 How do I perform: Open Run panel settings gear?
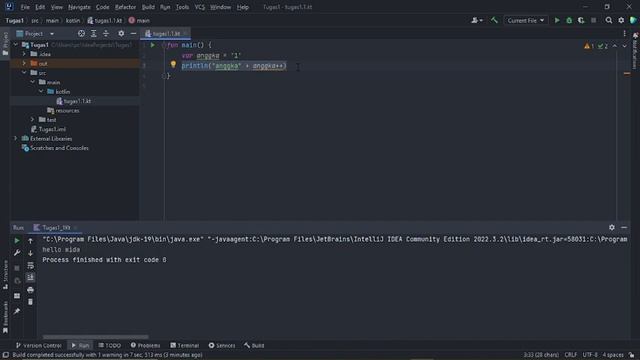coord(611,227)
